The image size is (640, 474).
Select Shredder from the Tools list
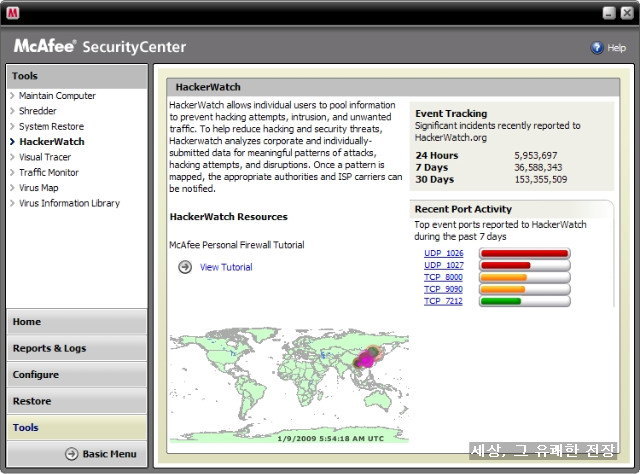pos(38,111)
